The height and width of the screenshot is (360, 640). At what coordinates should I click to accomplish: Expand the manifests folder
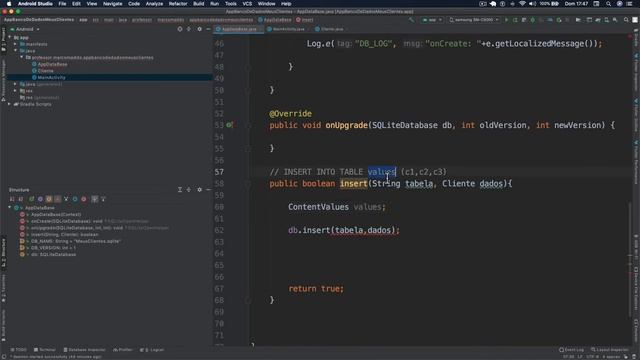16,44
